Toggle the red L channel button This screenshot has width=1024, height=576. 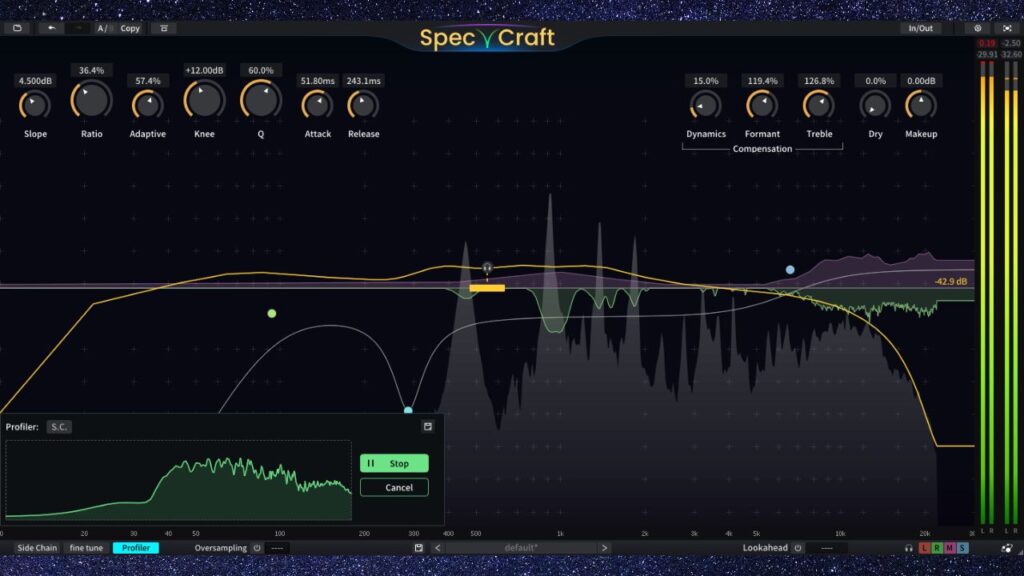point(924,548)
